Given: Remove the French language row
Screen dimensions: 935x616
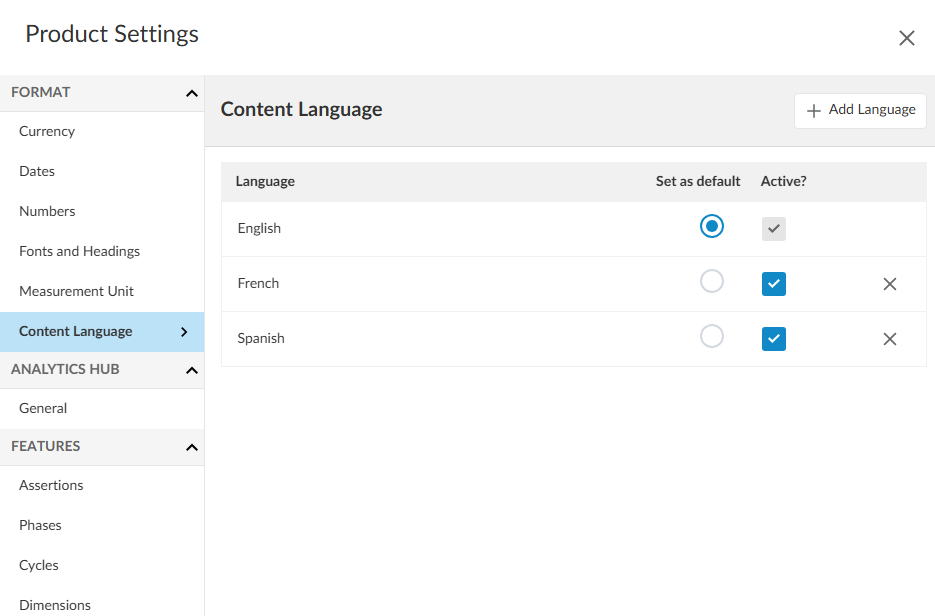Looking at the screenshot, I should 889,283.
